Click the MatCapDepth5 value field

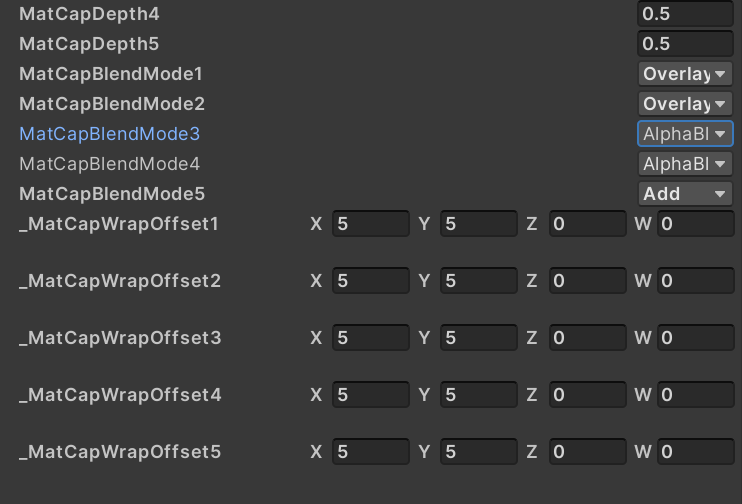click(685, 44)
